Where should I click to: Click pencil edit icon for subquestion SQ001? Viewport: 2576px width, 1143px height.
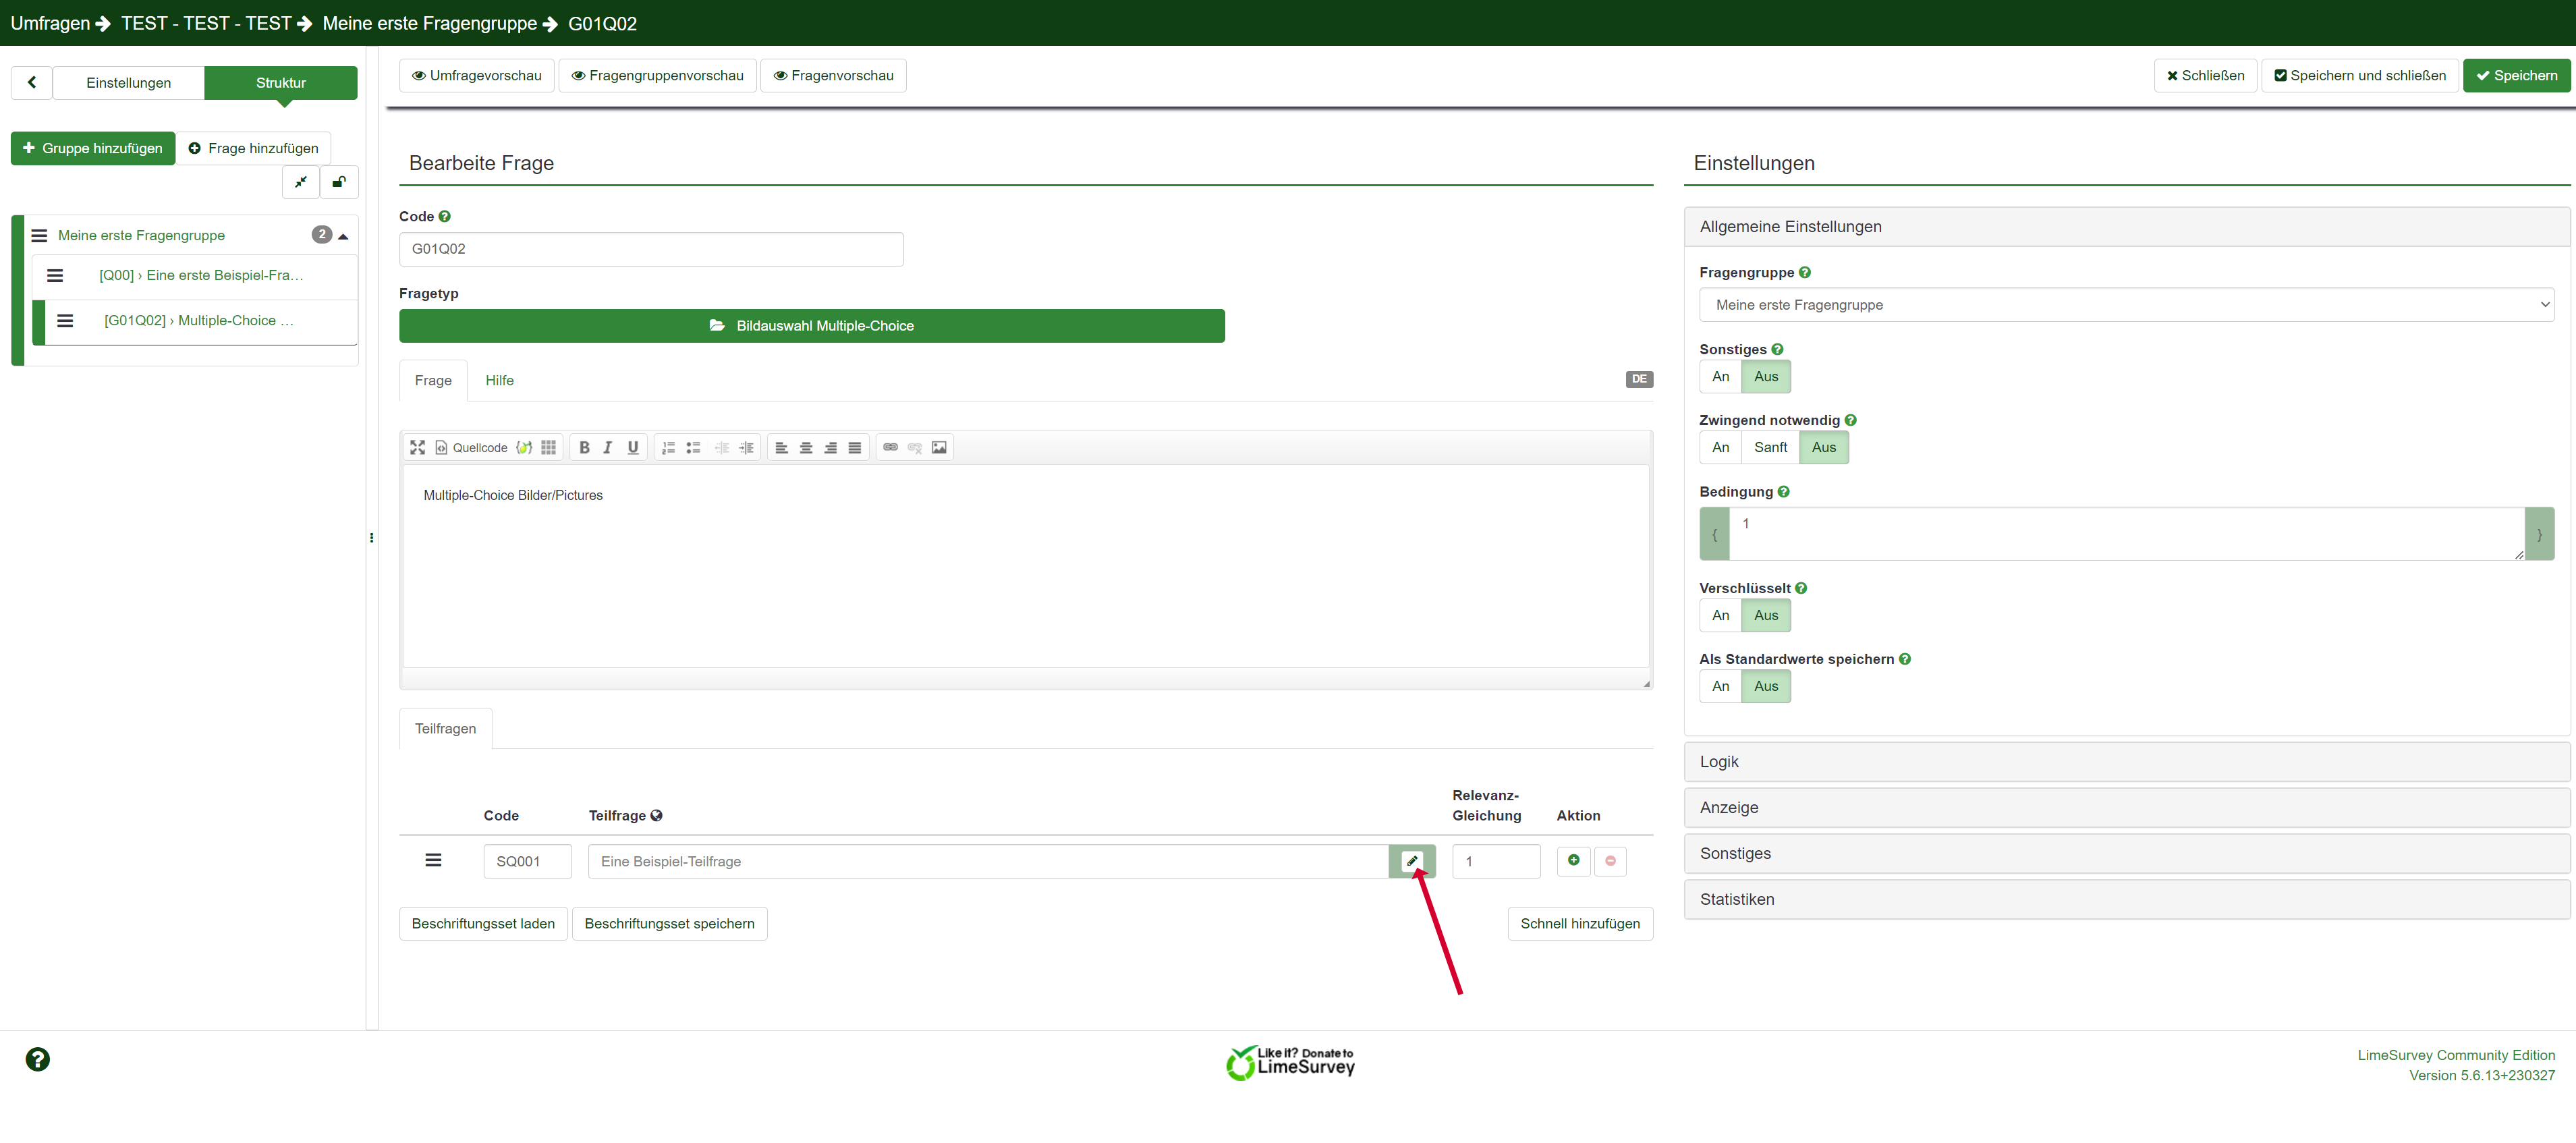(1411, 861)
